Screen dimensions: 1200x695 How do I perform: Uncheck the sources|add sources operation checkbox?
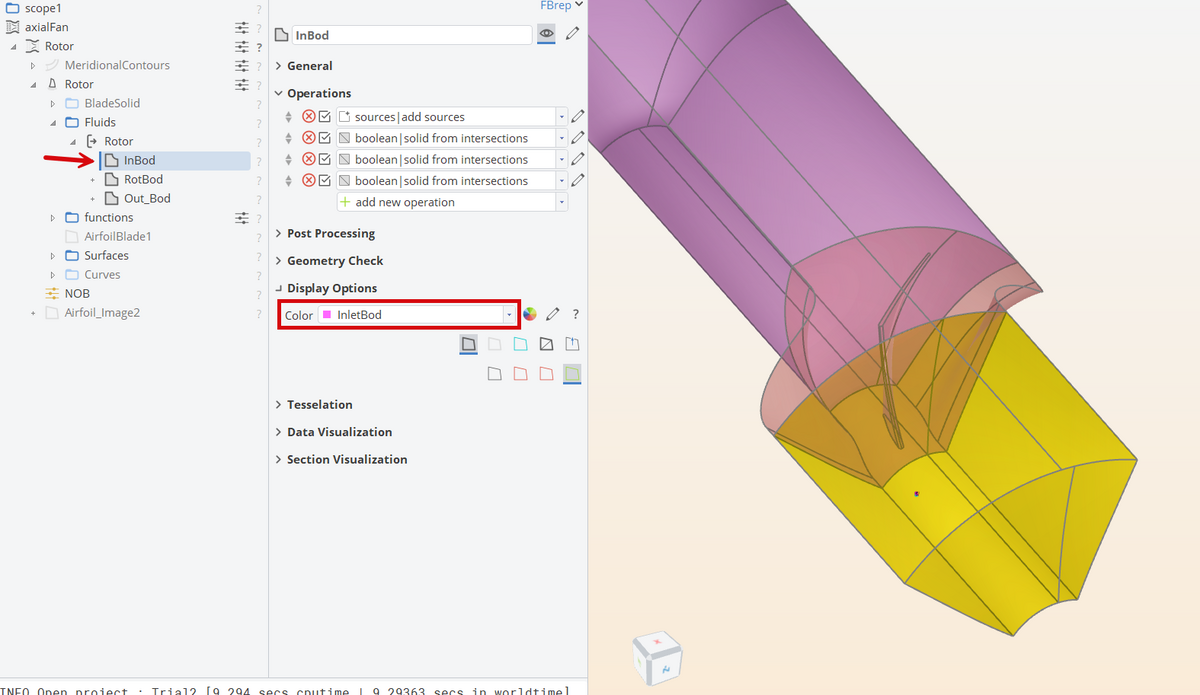point(325,117)
